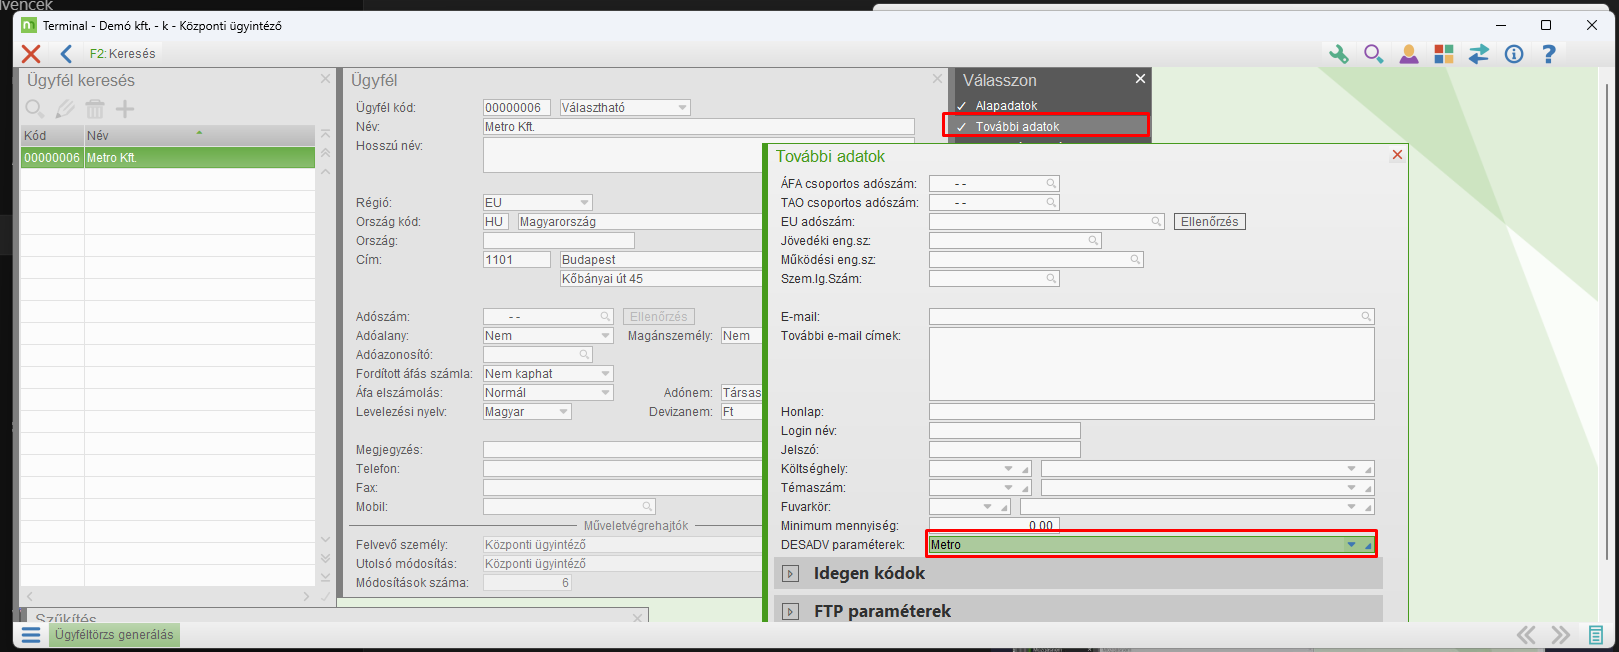Select customer row 00000006
The height and width of the screenshot is (652, 1619).
pos(168,158)
